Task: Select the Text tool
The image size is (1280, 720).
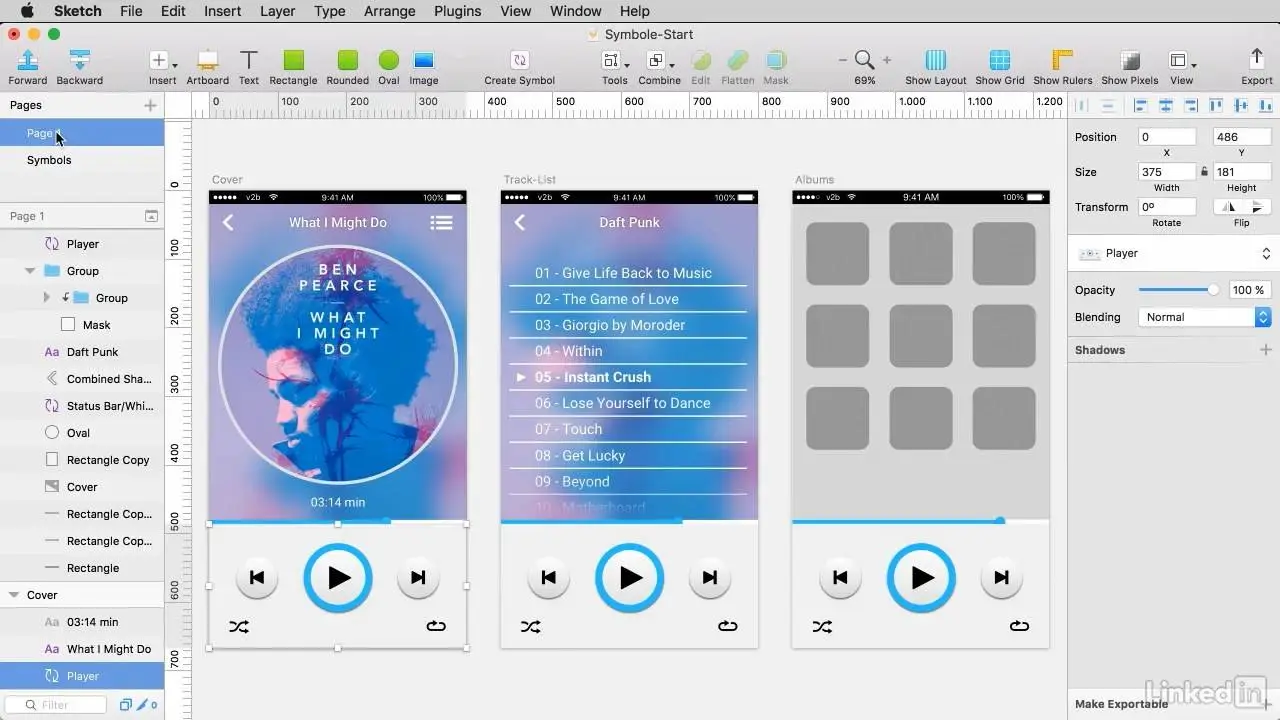Action: tap(249, 66)
